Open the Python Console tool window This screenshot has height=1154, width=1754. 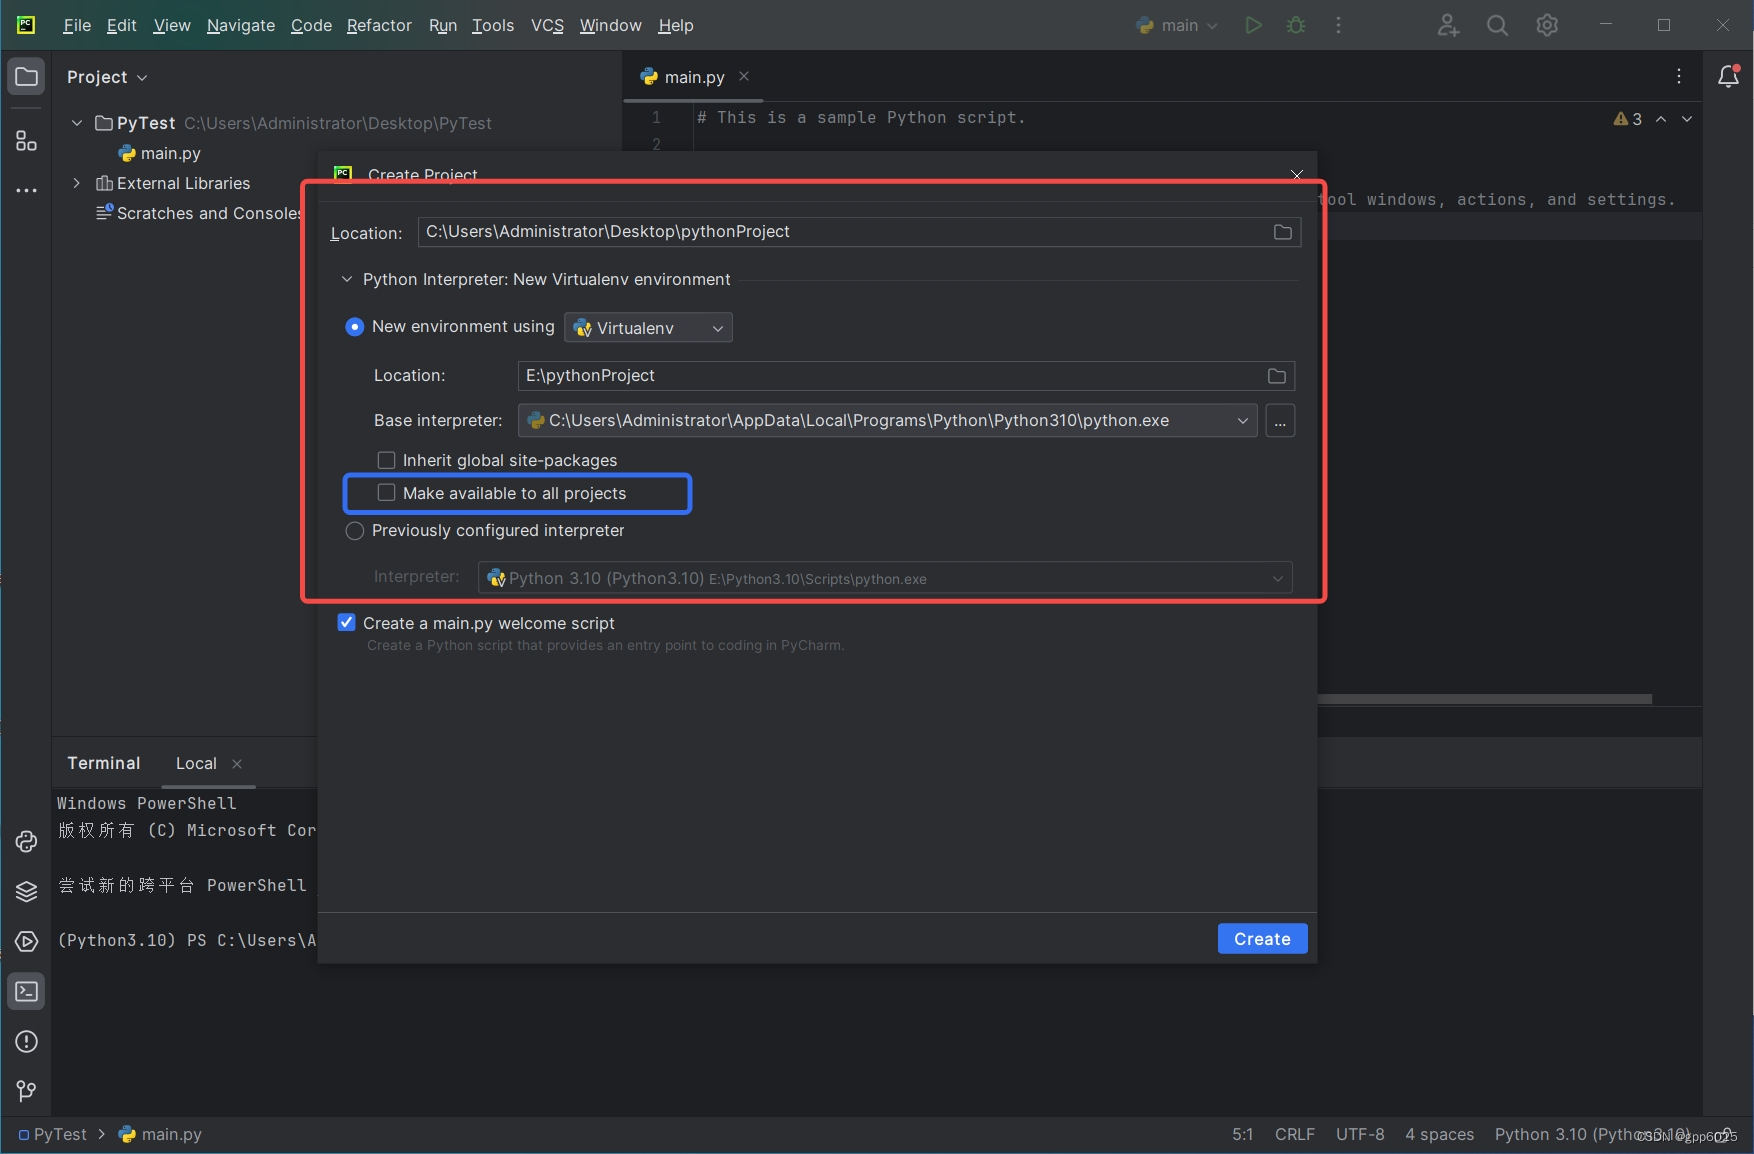point(26,842)
